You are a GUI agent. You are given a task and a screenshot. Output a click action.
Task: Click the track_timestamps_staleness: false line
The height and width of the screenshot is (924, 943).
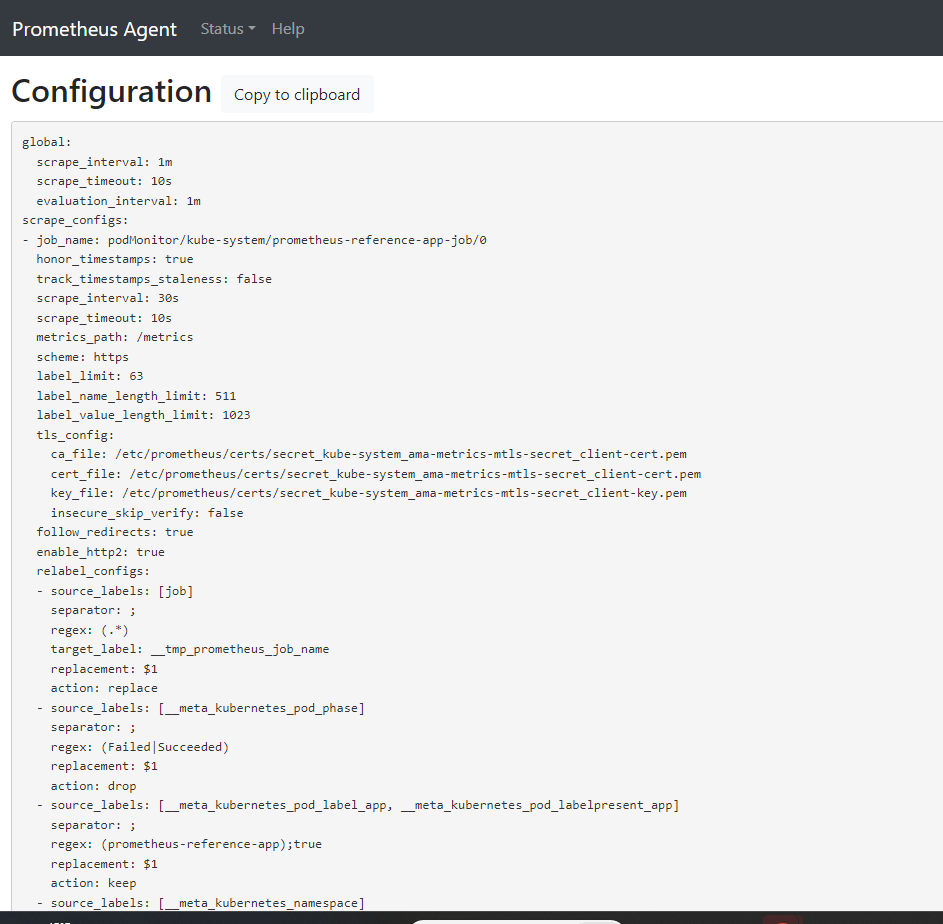(154, 279)
